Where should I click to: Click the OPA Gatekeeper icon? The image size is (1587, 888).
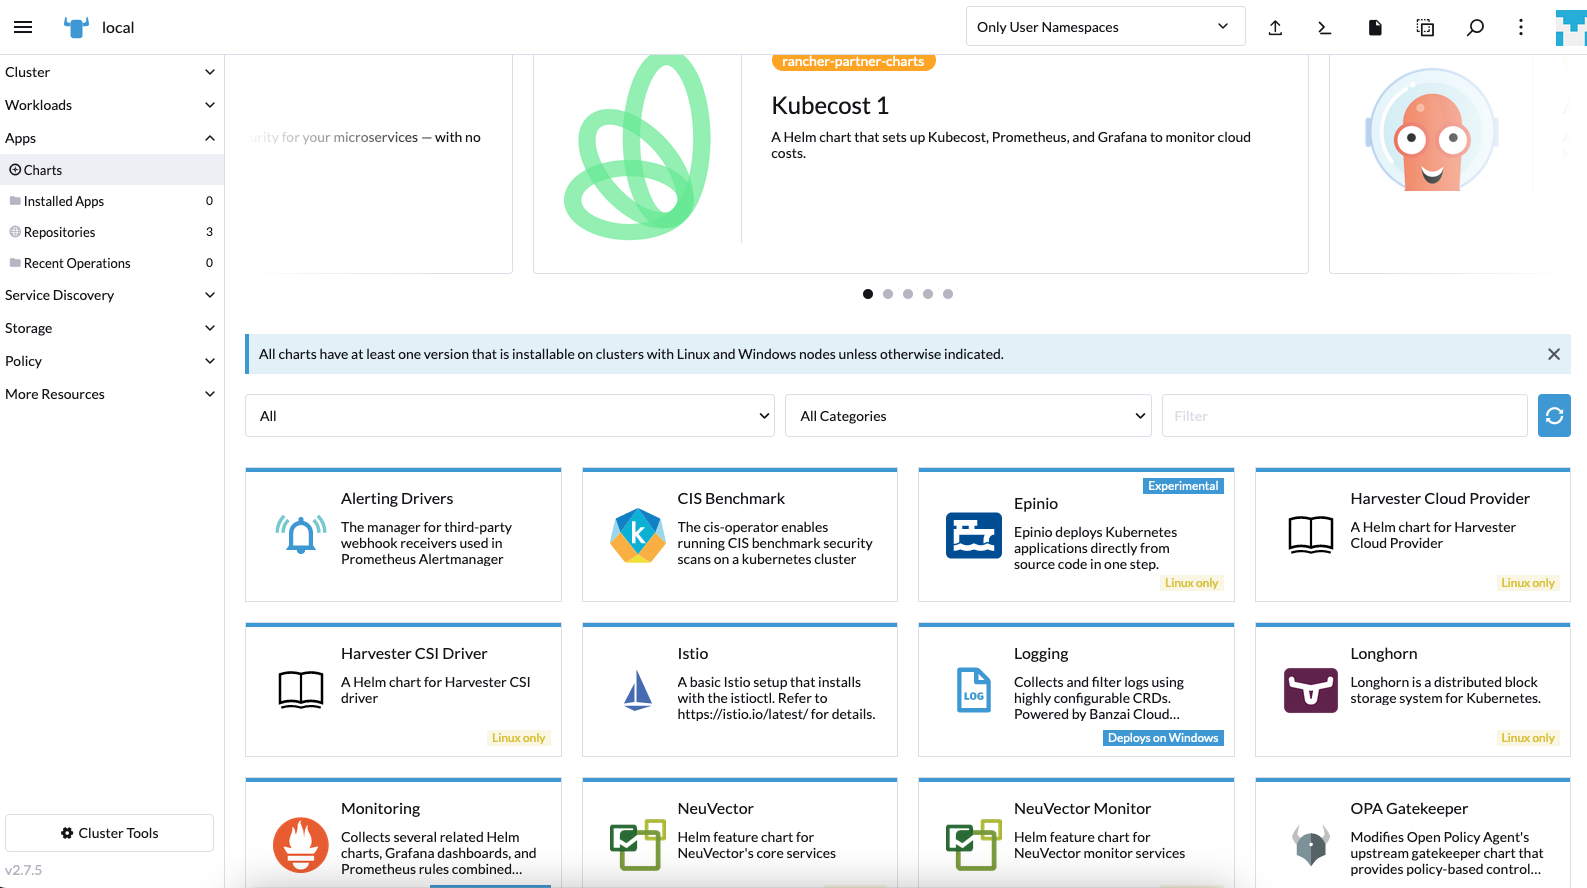tap(1311, 845)
